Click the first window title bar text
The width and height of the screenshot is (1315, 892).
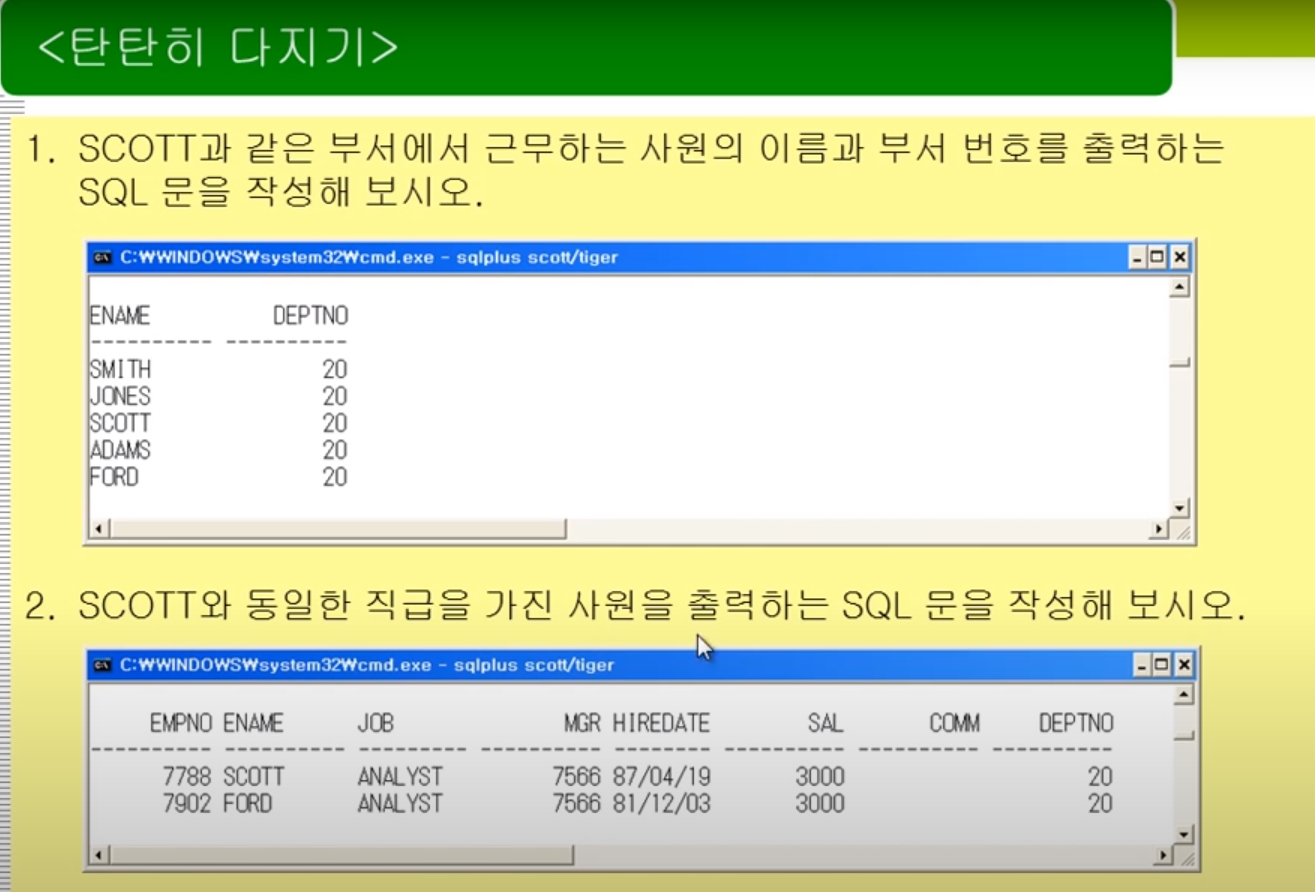pyautogui.click(x=369, y=257)
